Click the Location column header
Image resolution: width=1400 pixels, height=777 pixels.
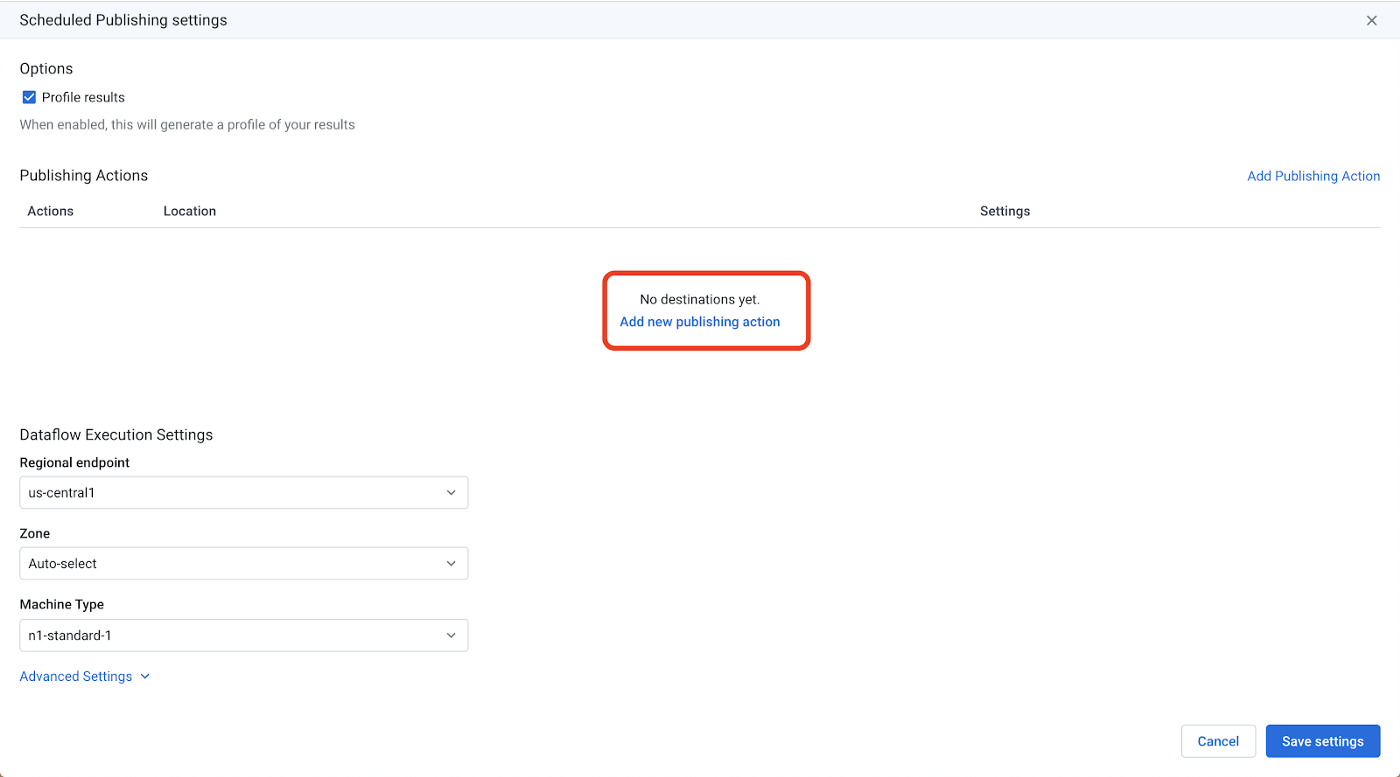(x=190, y=211)
